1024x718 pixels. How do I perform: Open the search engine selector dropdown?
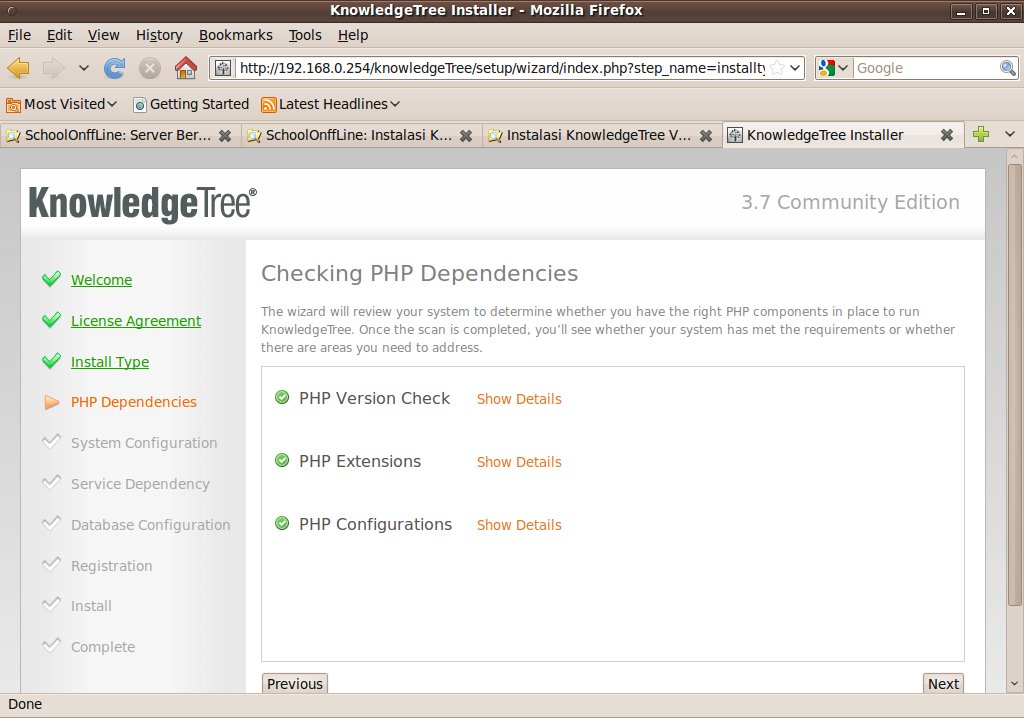(833, 68)
